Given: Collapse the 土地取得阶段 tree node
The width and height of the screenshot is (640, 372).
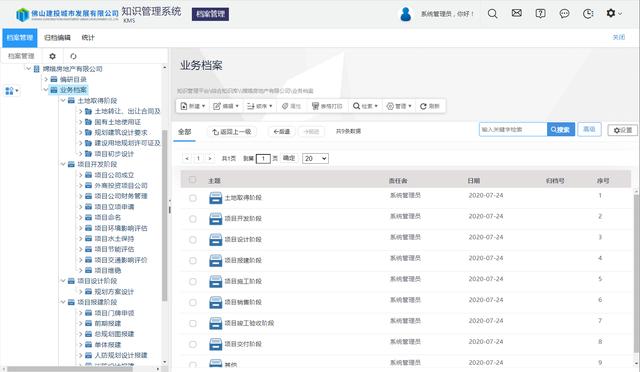Looking at the screenshot, I should [63, 100].
